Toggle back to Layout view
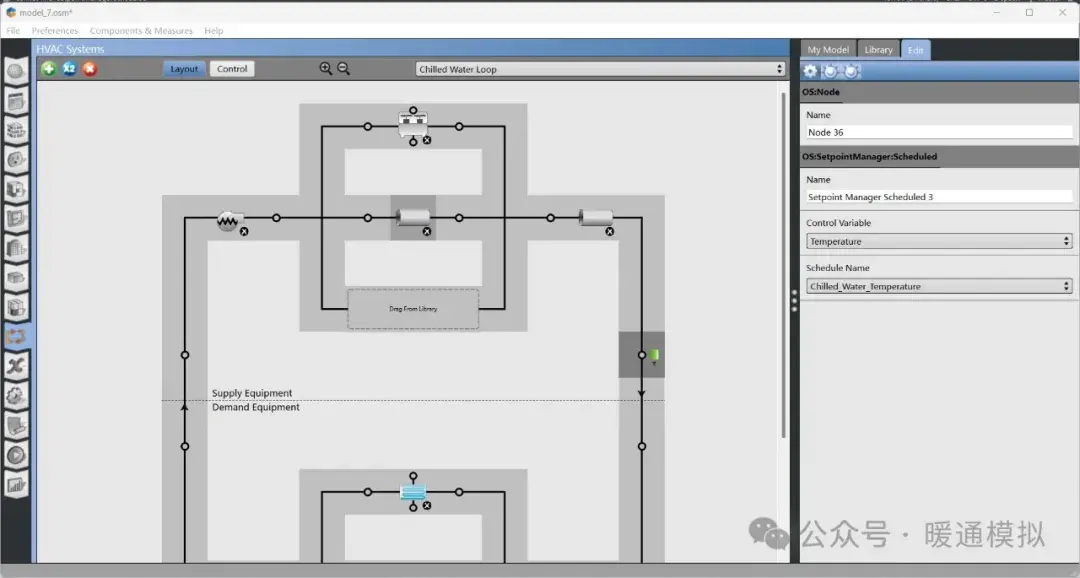This screenshot has width=1080, height=578. [184, 69]
